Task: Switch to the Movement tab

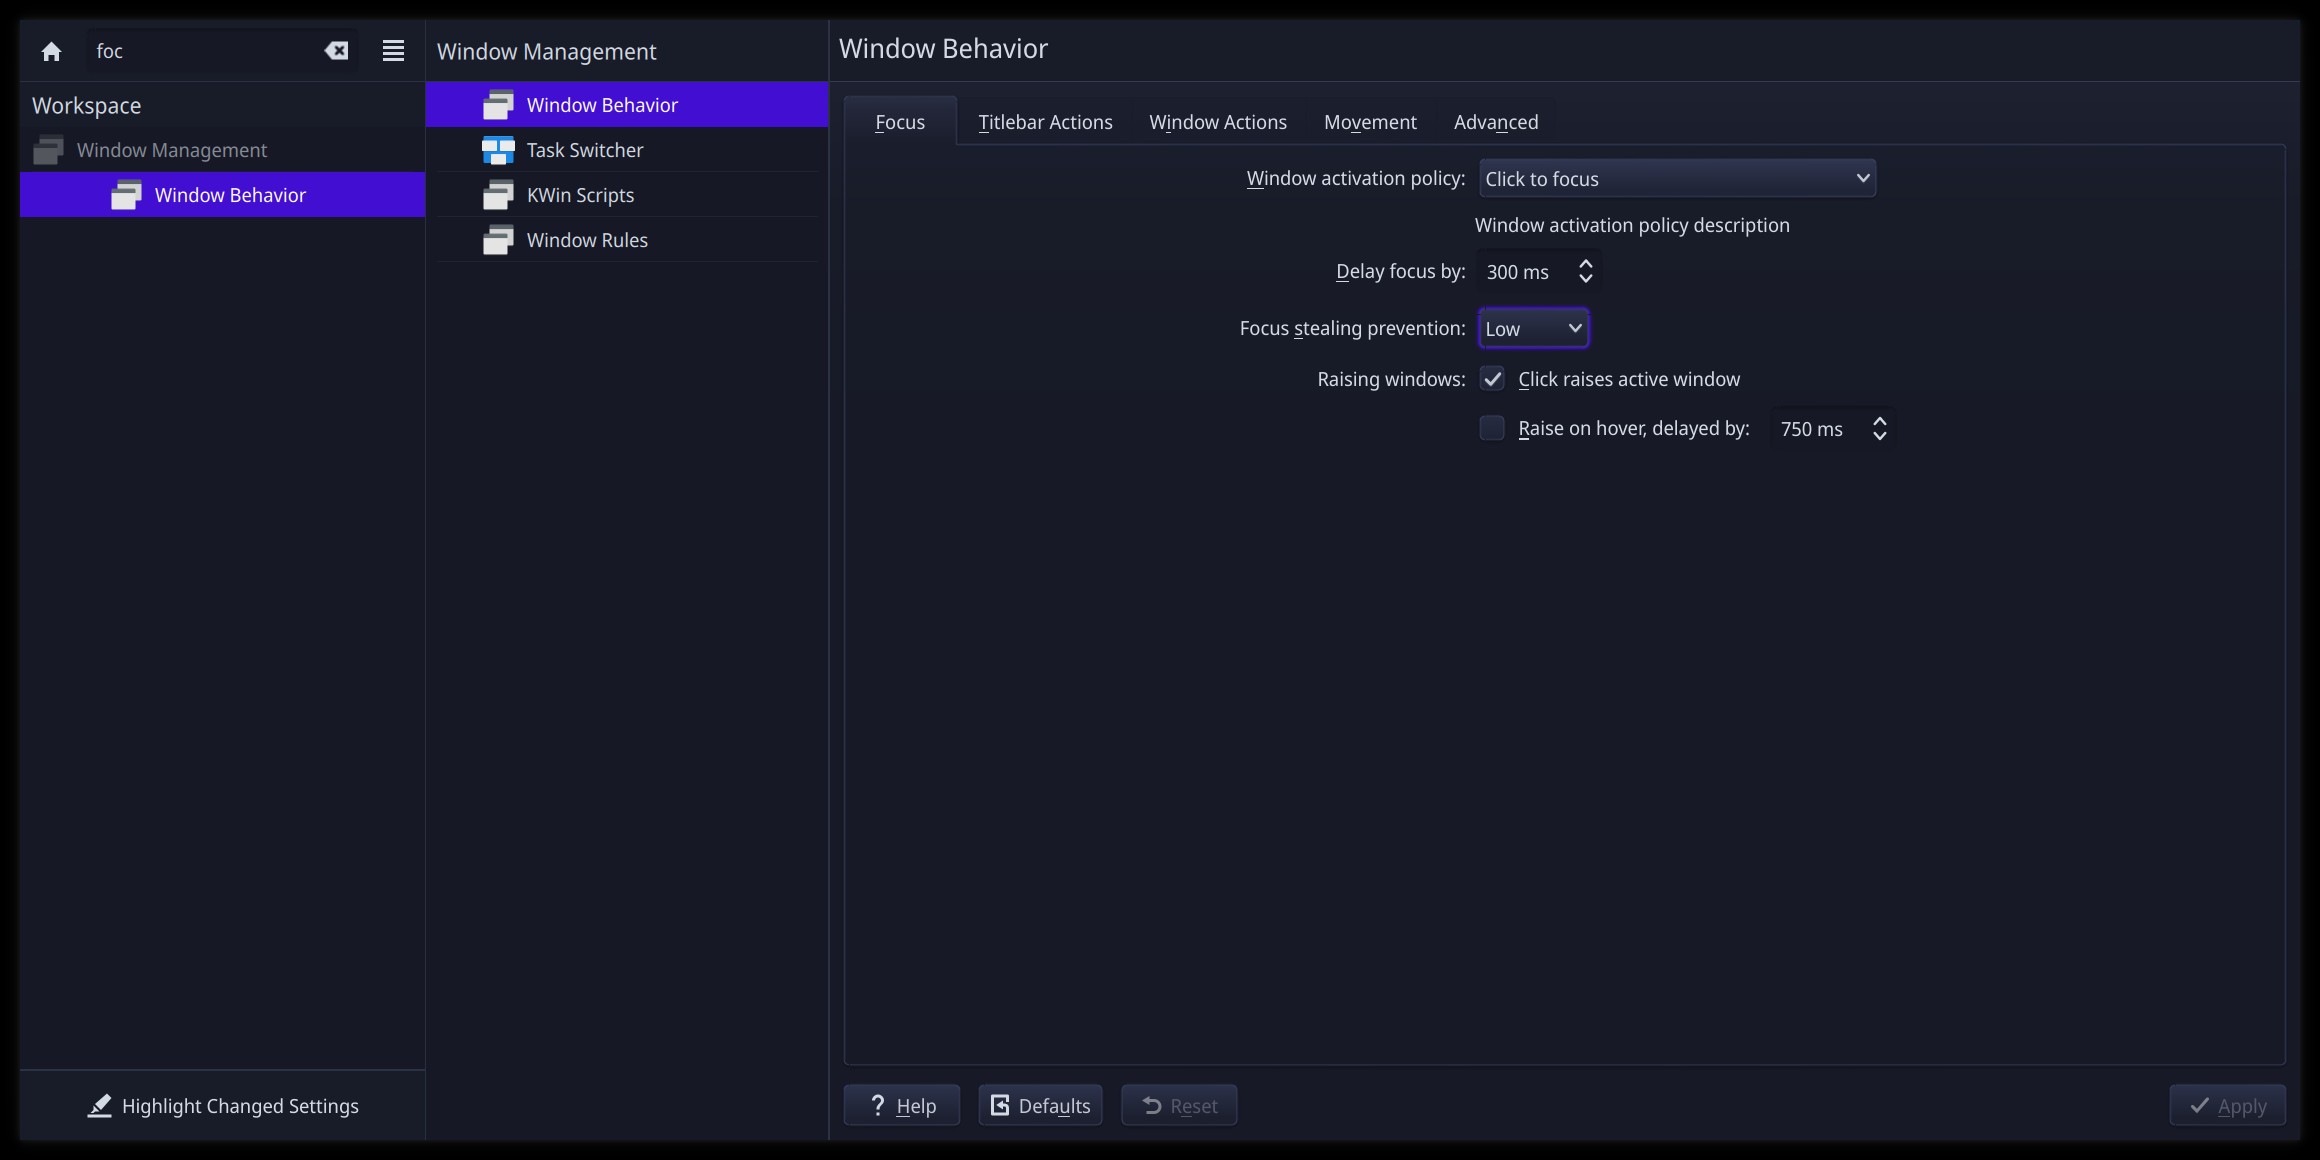Action: 1369,122
